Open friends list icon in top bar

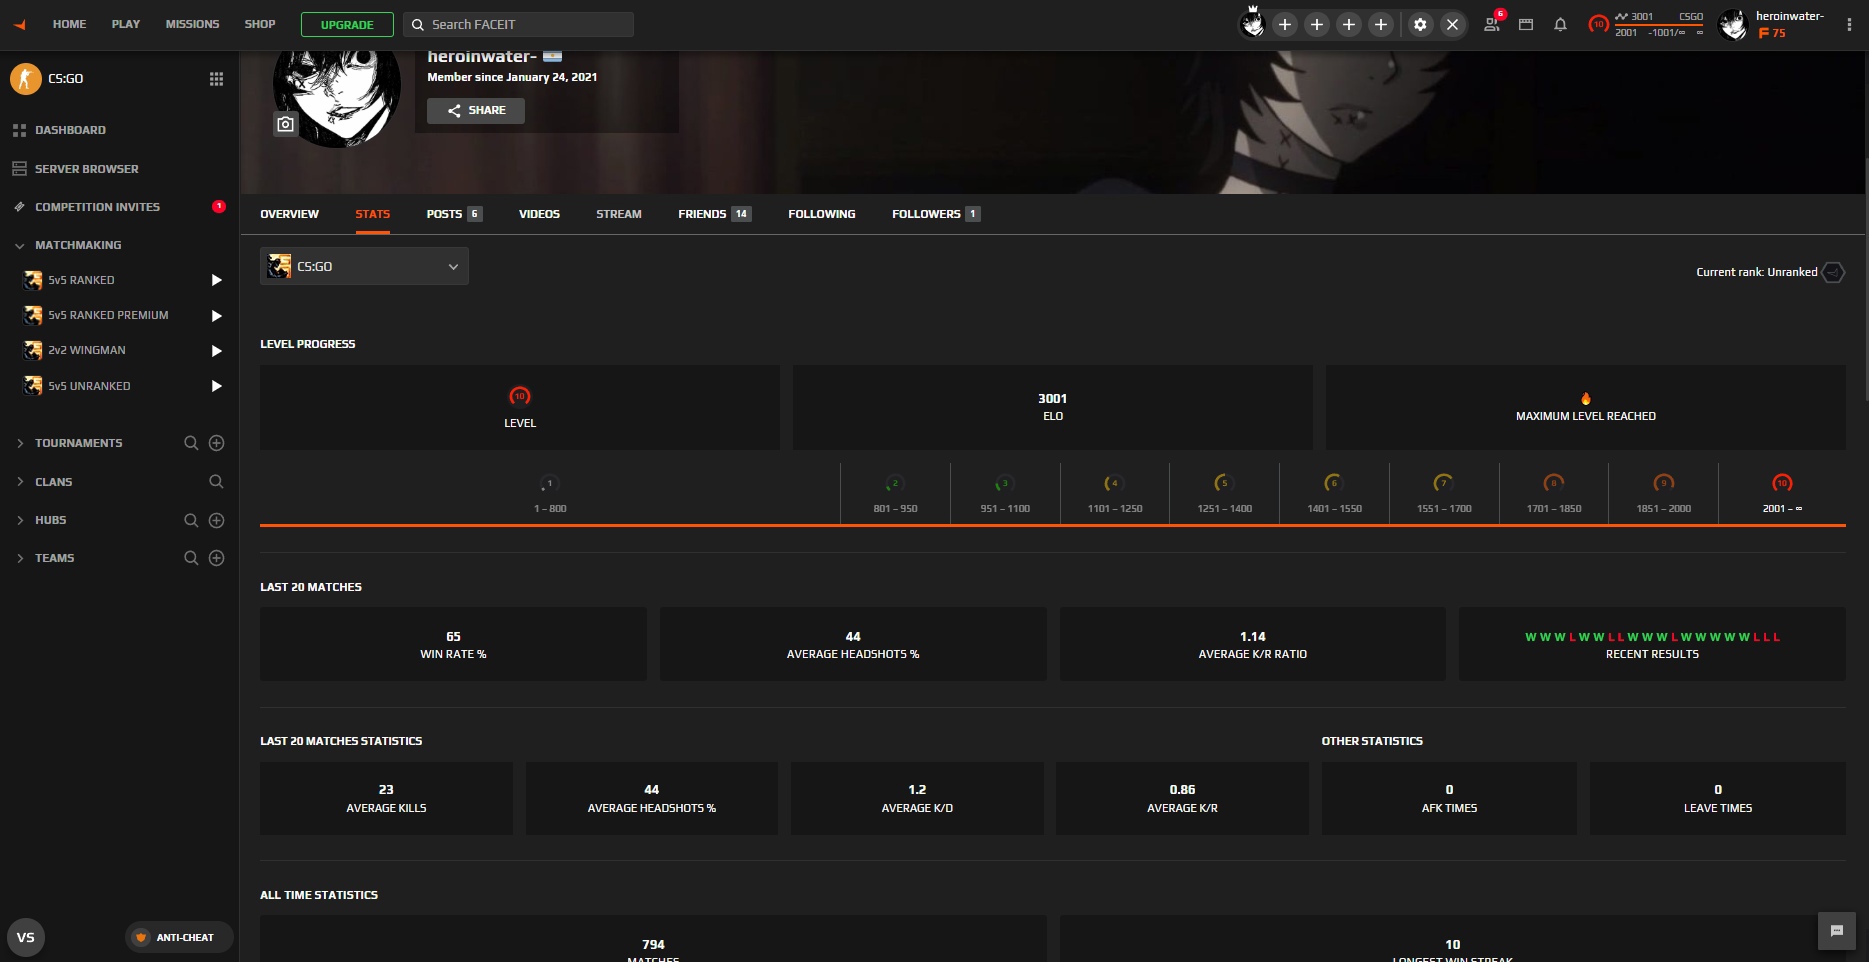tap(1491, 25)
